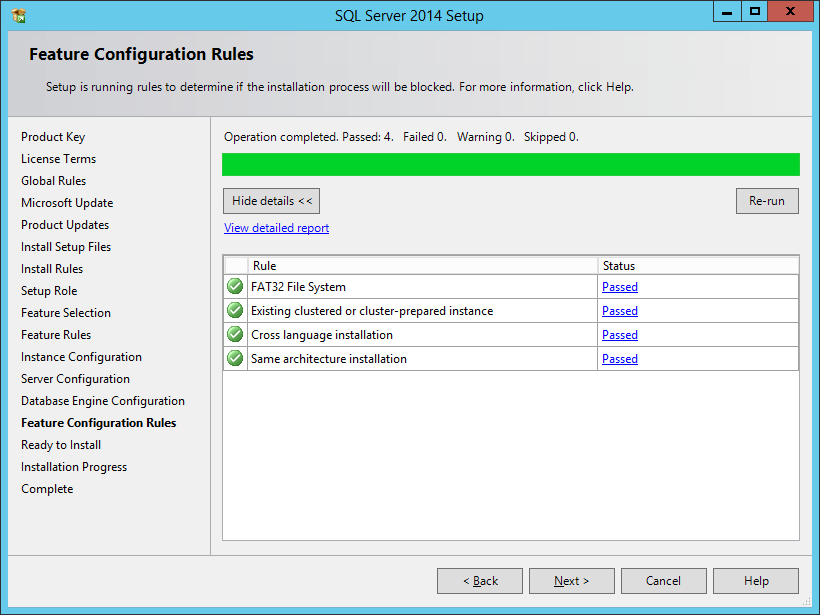This screenshot has width=820, height=615.
Task: Click the SQL Server Setup title bar icon
Action: (x=19, y=15)
